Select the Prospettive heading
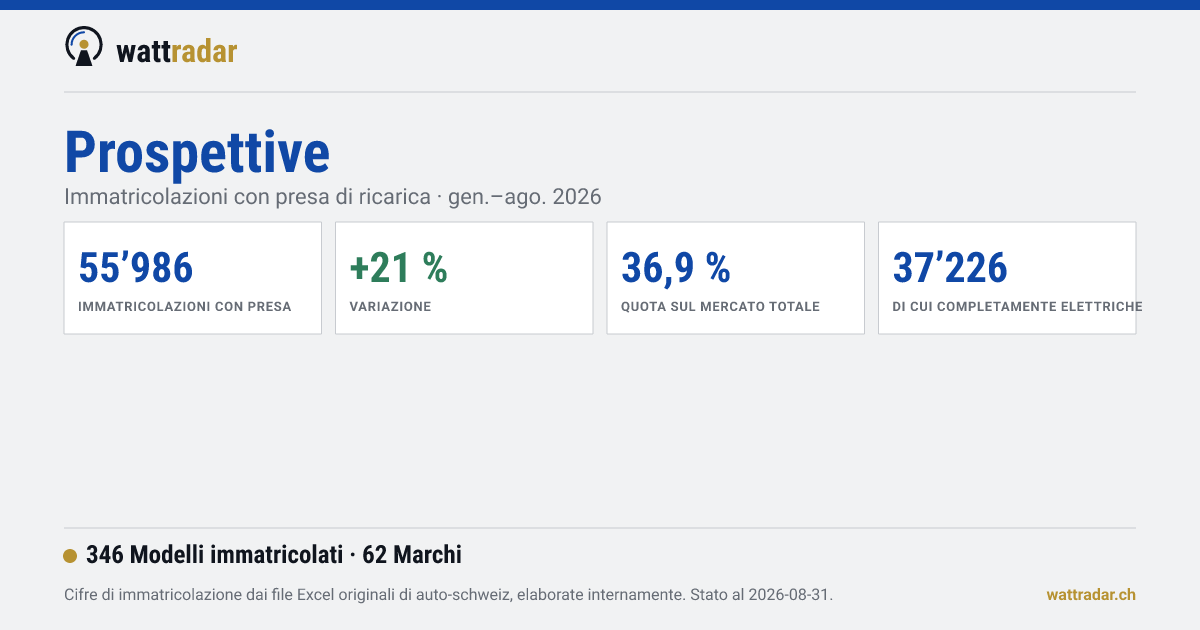The width and height of the screenshot is (1200, 630). coord(197,152)
